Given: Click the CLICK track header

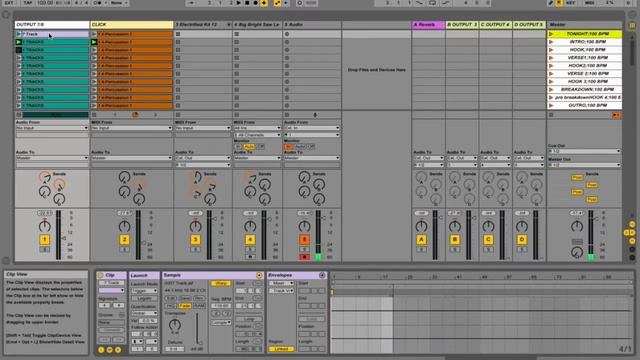Looking at the screenshot, I should coord(132,25).
